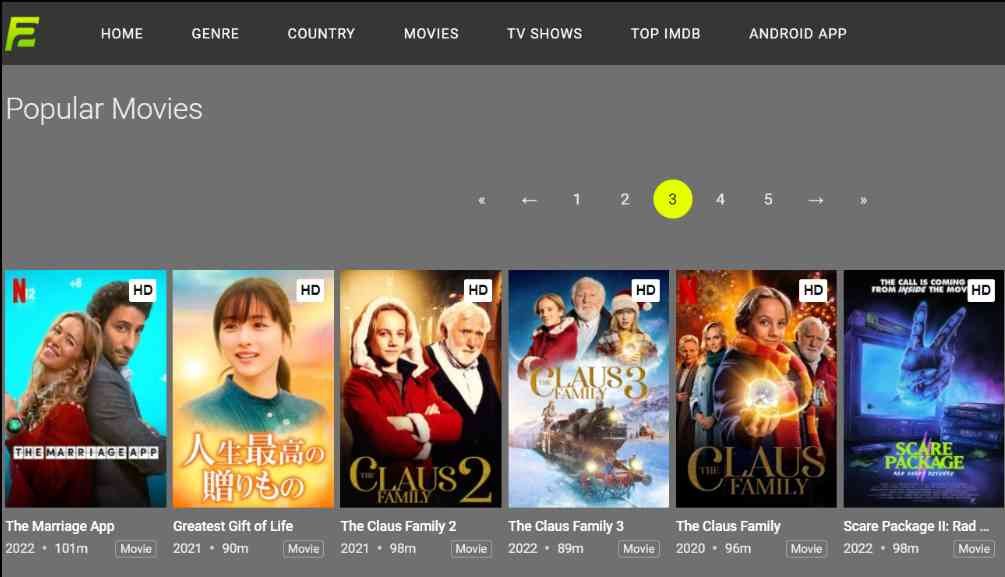
Task: Click HD badge on The Marriage App poster
Action: tap(142, 290)
